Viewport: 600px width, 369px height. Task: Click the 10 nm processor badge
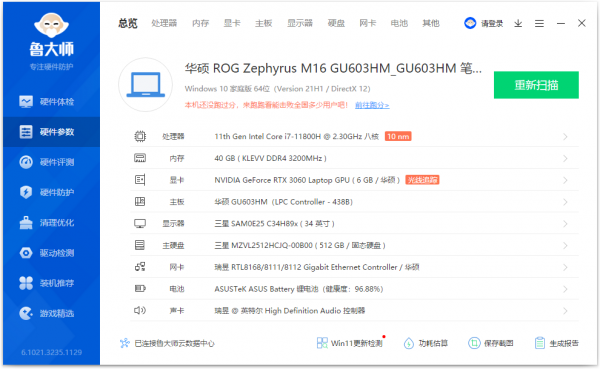(x=398, y=136)
